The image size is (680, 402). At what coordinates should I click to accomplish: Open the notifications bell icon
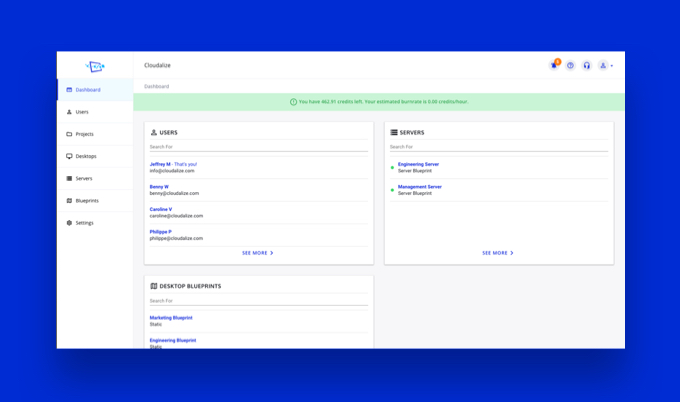554,65
